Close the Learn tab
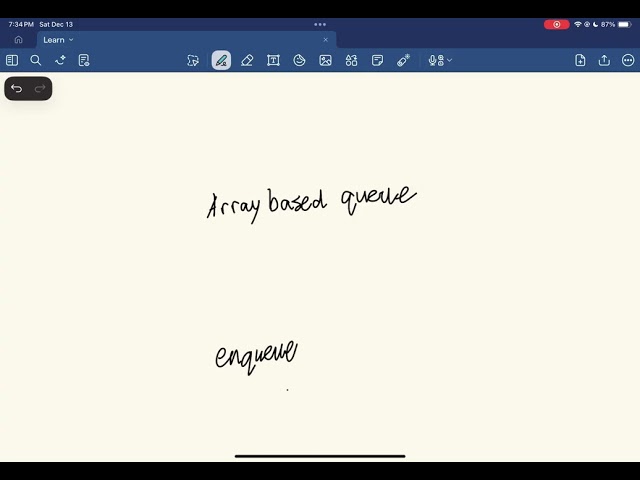This screenshot has height=480, width=640. tap(325, 40)
